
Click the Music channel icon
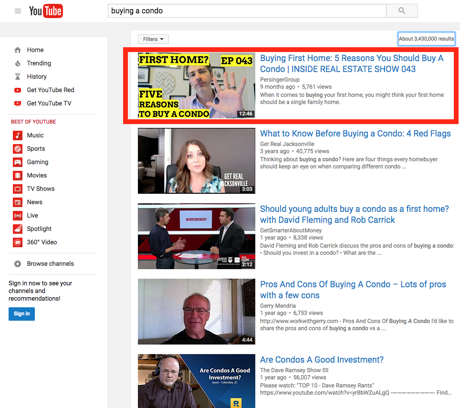pyautogui.click(x=18, y=135)
